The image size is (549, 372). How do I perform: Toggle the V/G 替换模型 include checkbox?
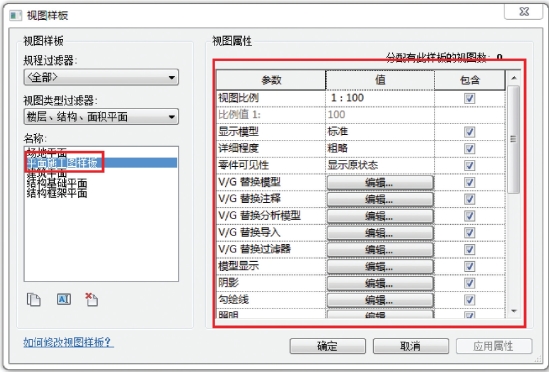pos(469,182)
